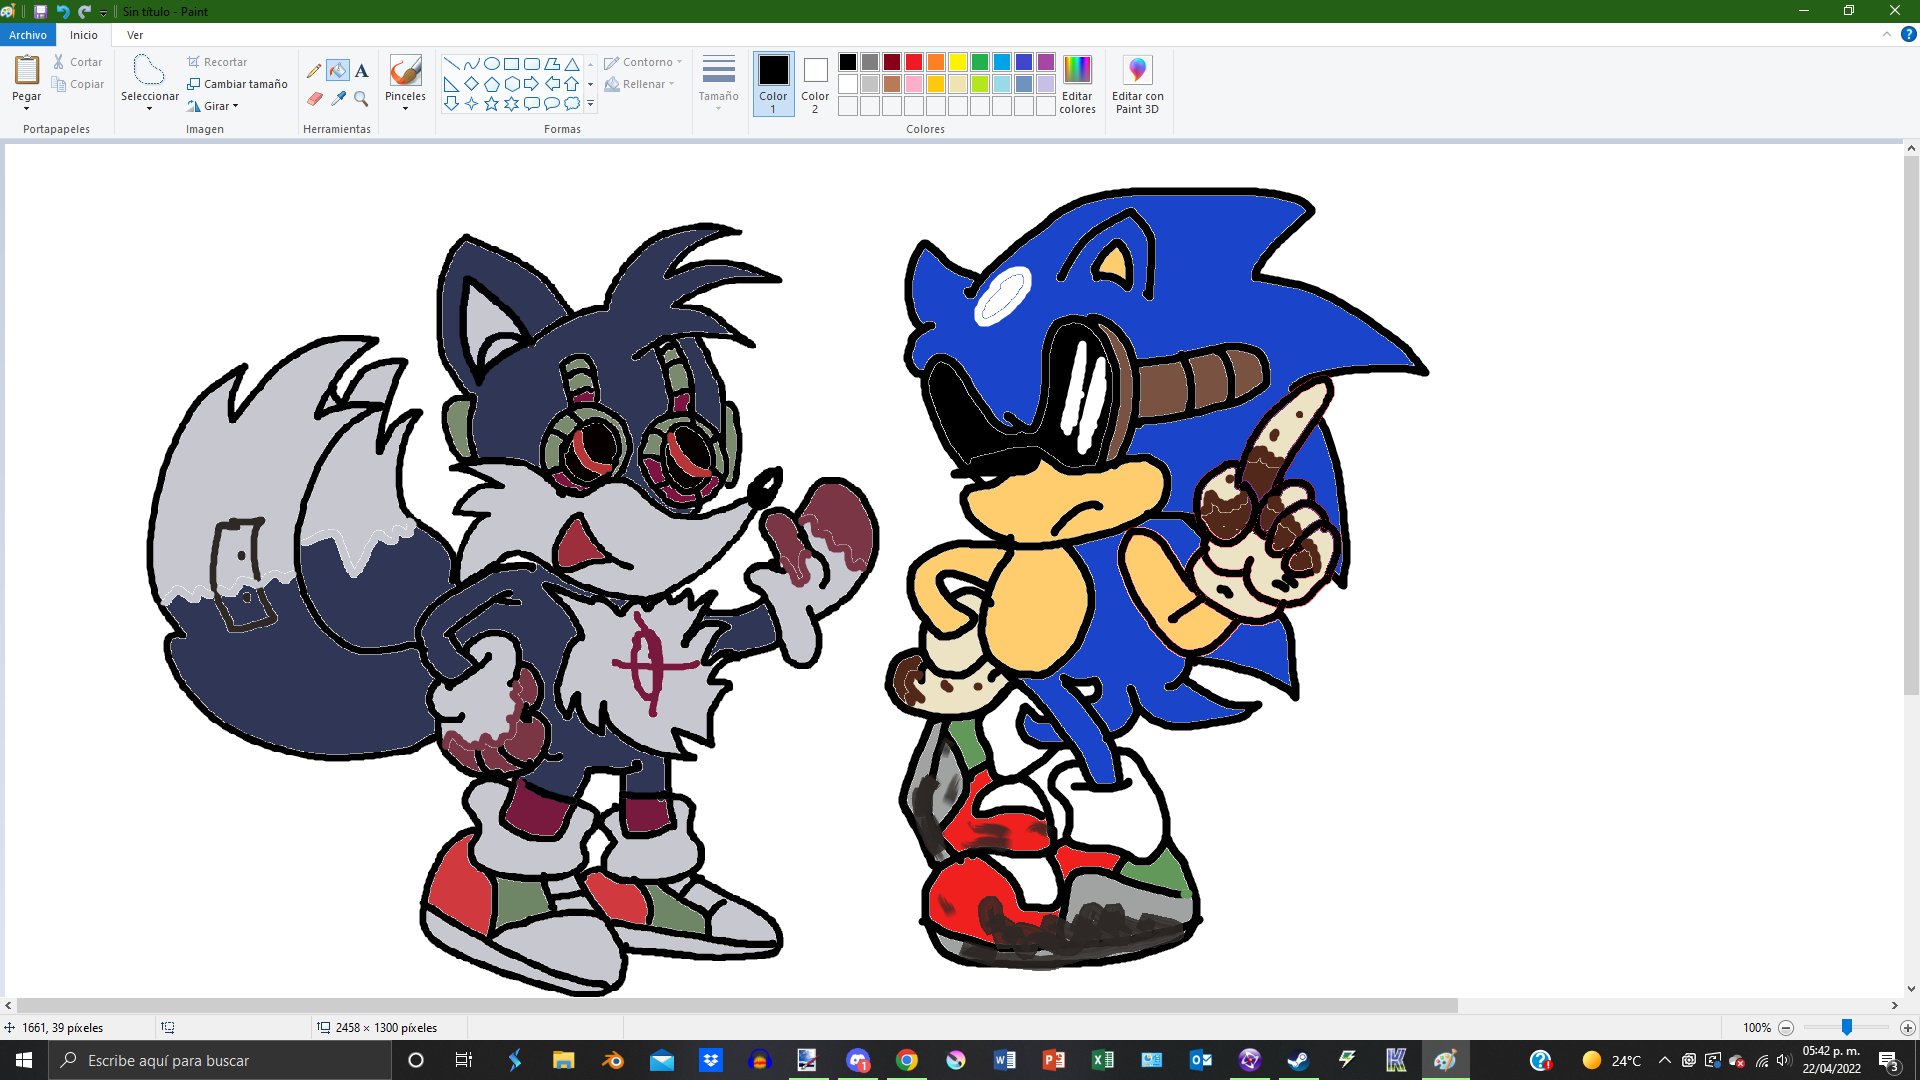1920x1080 pixels.
Task: Click Cambiar tamaño resize button
Action: point(237,84)
